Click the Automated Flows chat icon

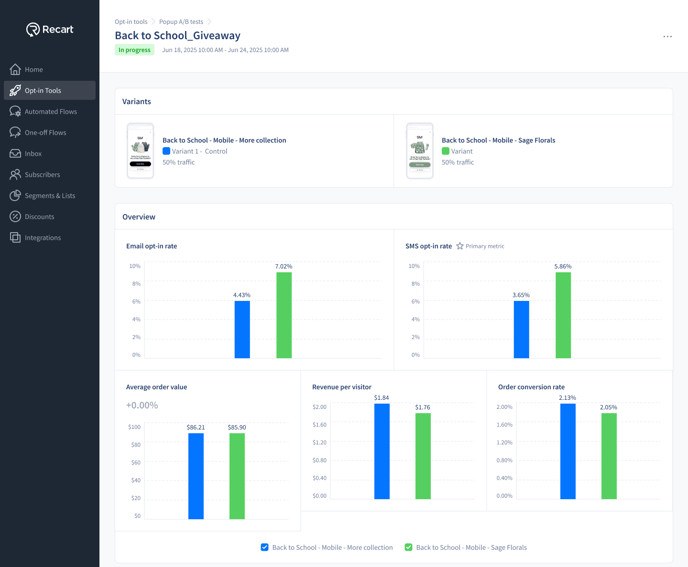point(15,112)
